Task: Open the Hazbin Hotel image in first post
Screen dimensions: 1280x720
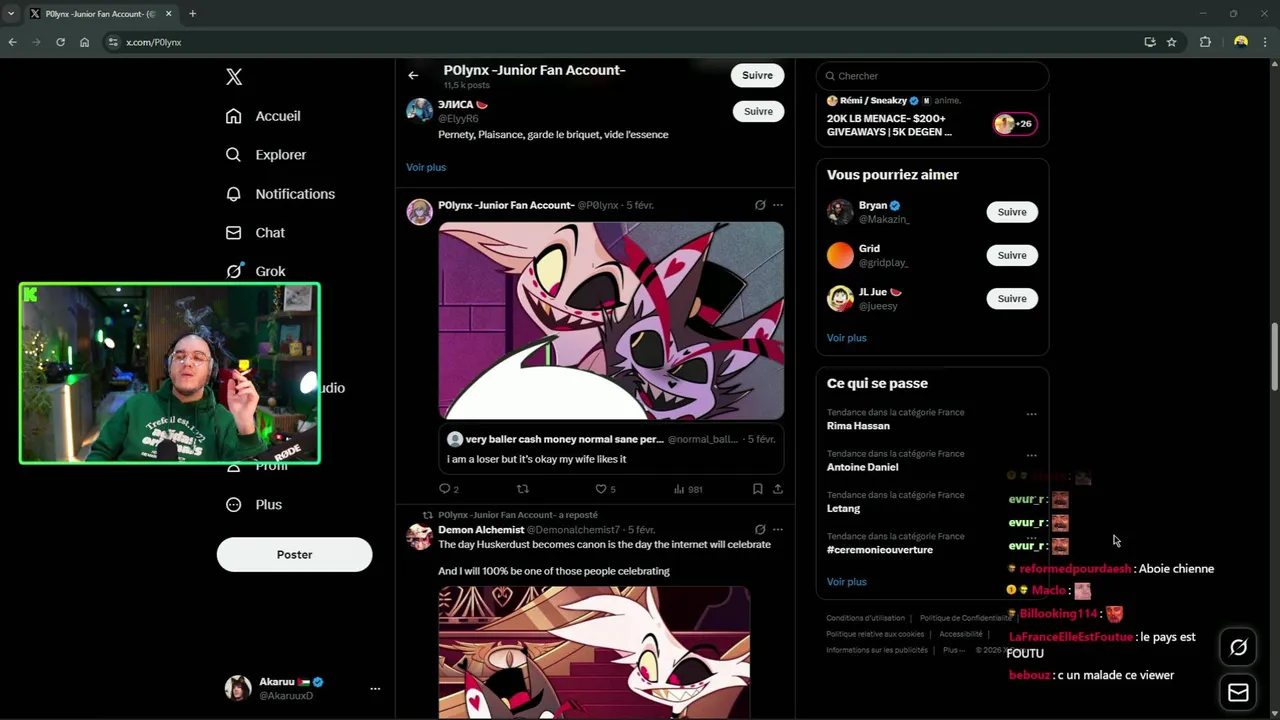Action: [611, 320]
